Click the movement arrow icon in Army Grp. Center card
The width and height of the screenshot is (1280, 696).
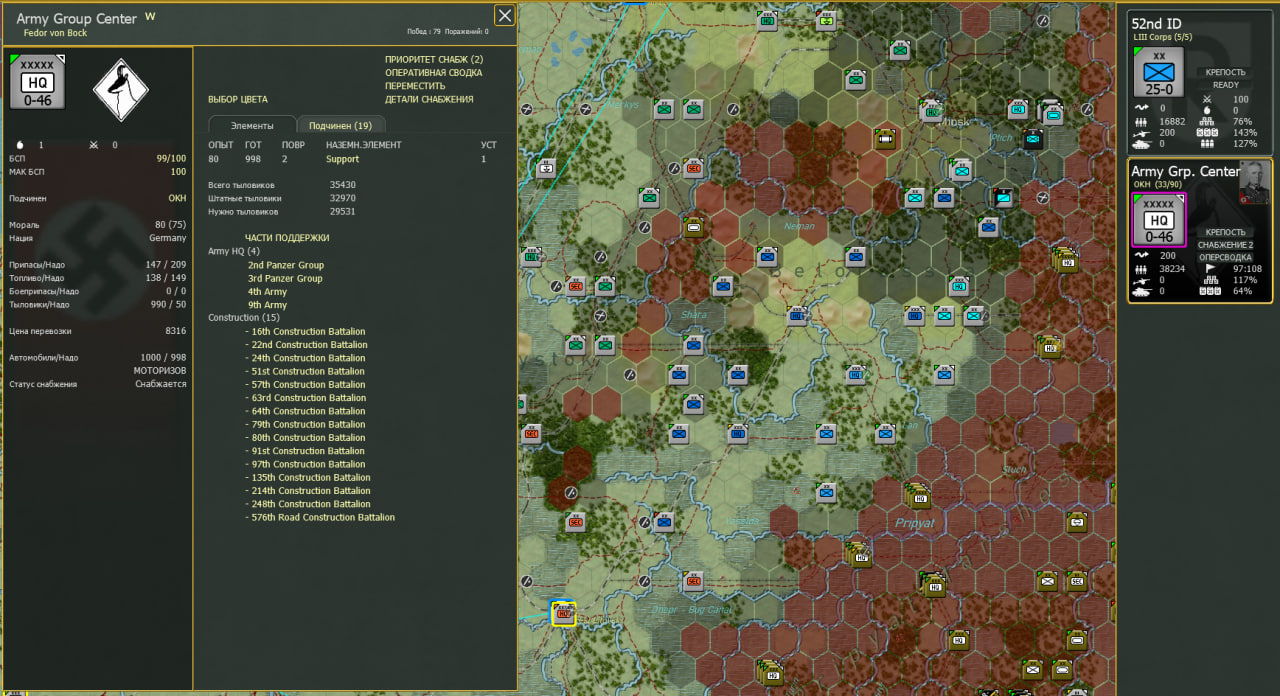(x=1141, y=256)
